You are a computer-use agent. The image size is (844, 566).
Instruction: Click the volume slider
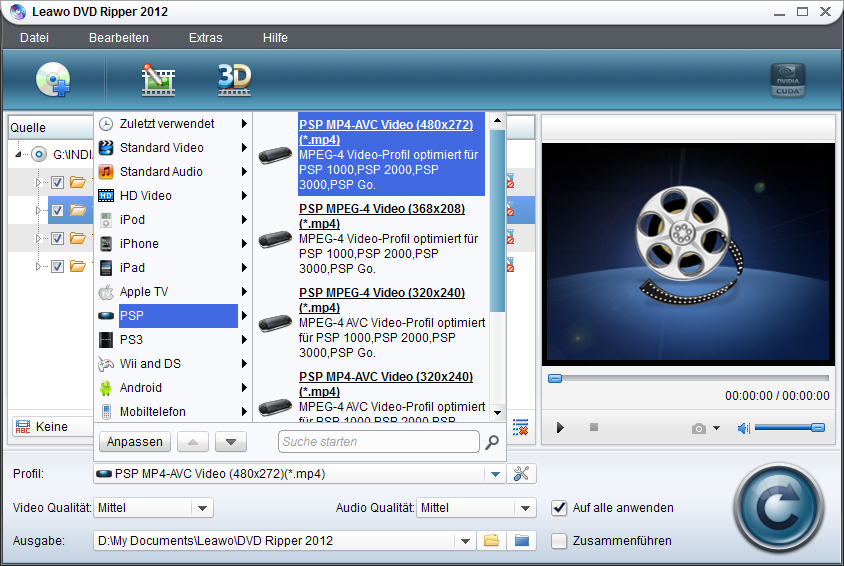790,428
